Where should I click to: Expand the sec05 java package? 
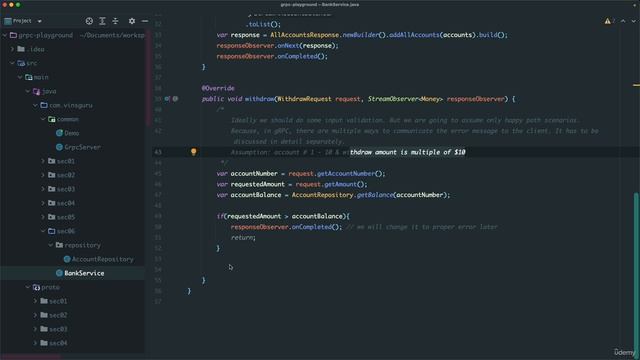coord(43,217)
